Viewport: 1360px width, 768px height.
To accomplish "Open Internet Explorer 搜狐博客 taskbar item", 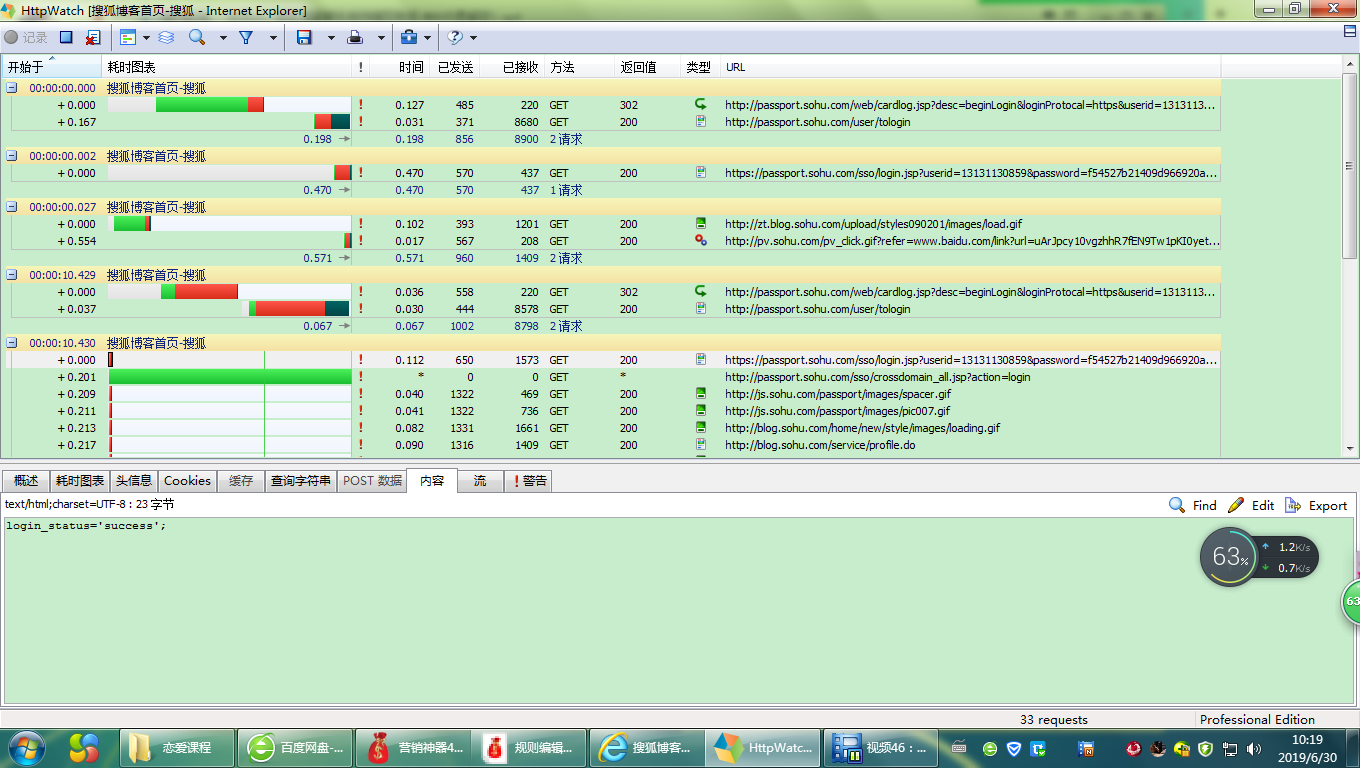I will (646, 747).
